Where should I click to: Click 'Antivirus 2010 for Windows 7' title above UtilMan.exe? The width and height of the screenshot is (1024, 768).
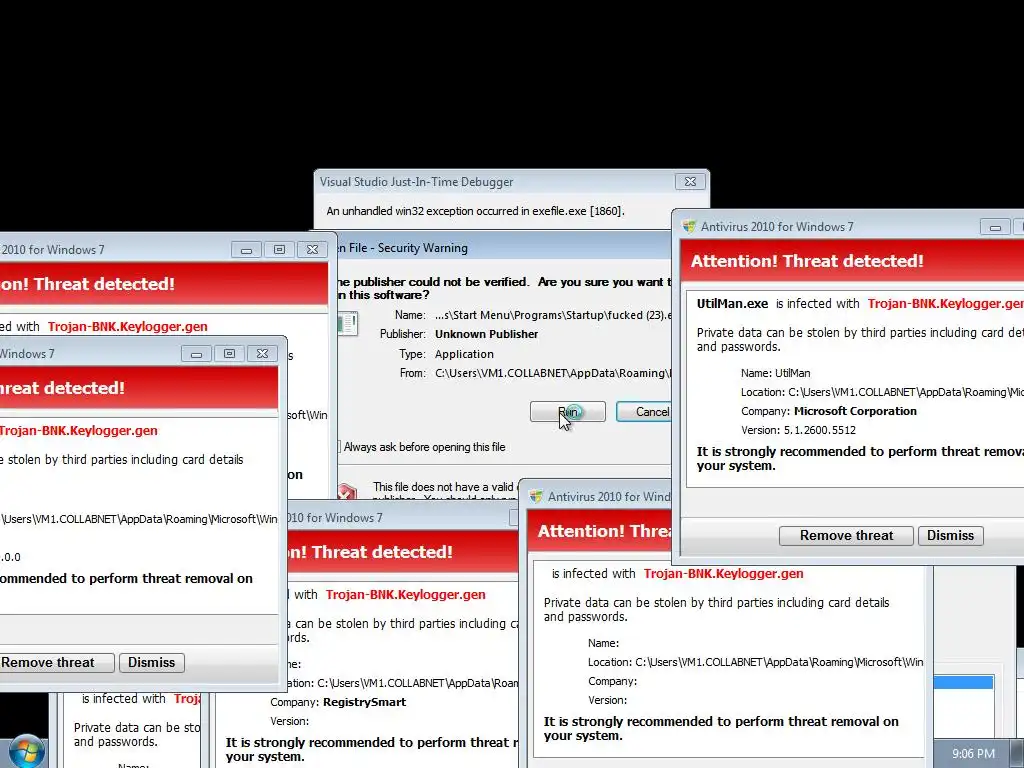coord(777,227)
